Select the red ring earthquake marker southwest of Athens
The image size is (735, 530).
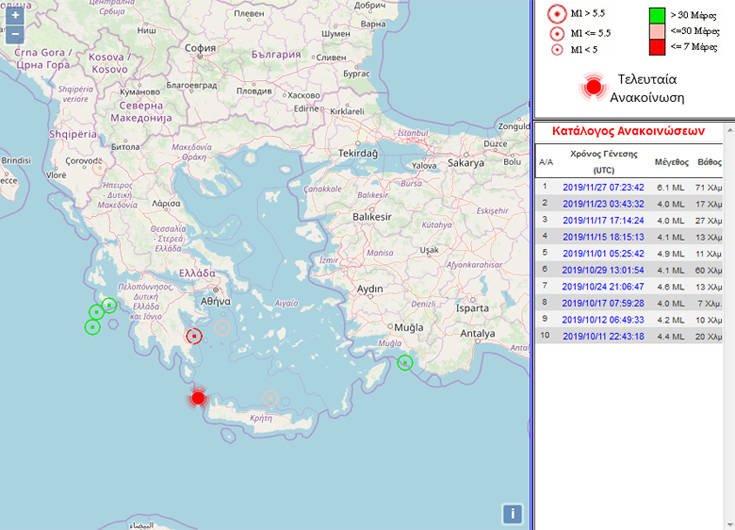[x=195, y=336]
